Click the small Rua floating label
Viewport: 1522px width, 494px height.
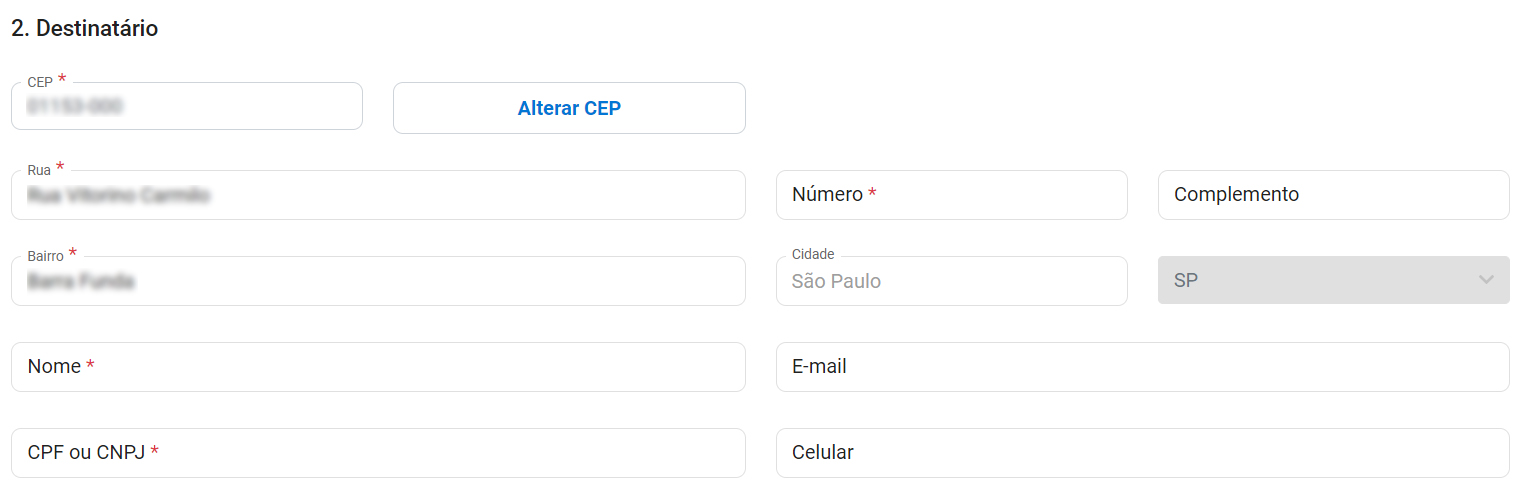coord(39,170)
